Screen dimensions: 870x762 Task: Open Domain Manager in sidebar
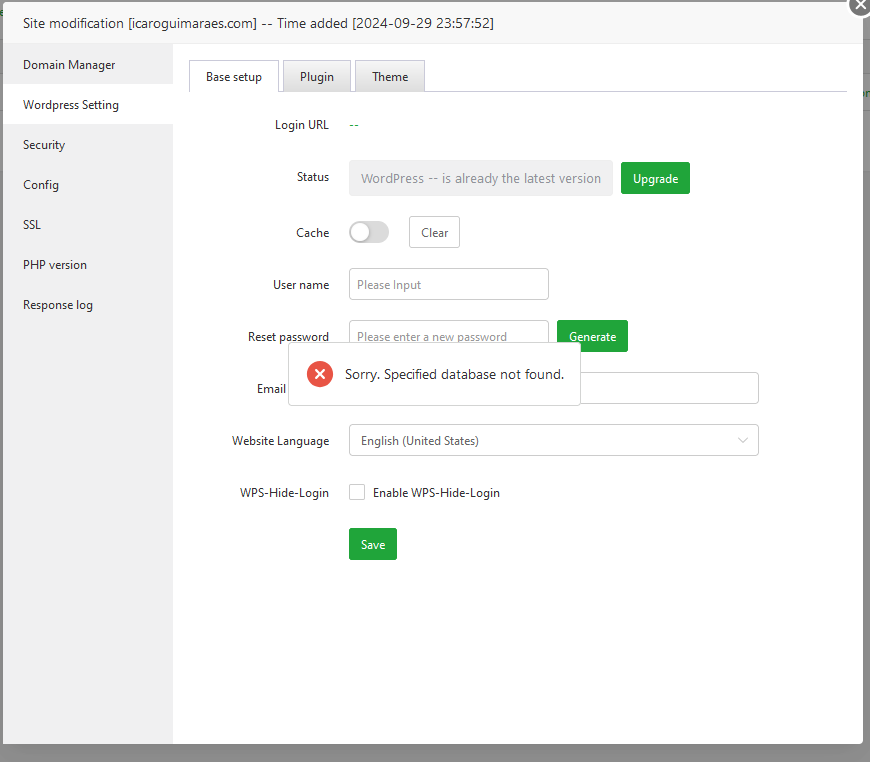[69, 65]
